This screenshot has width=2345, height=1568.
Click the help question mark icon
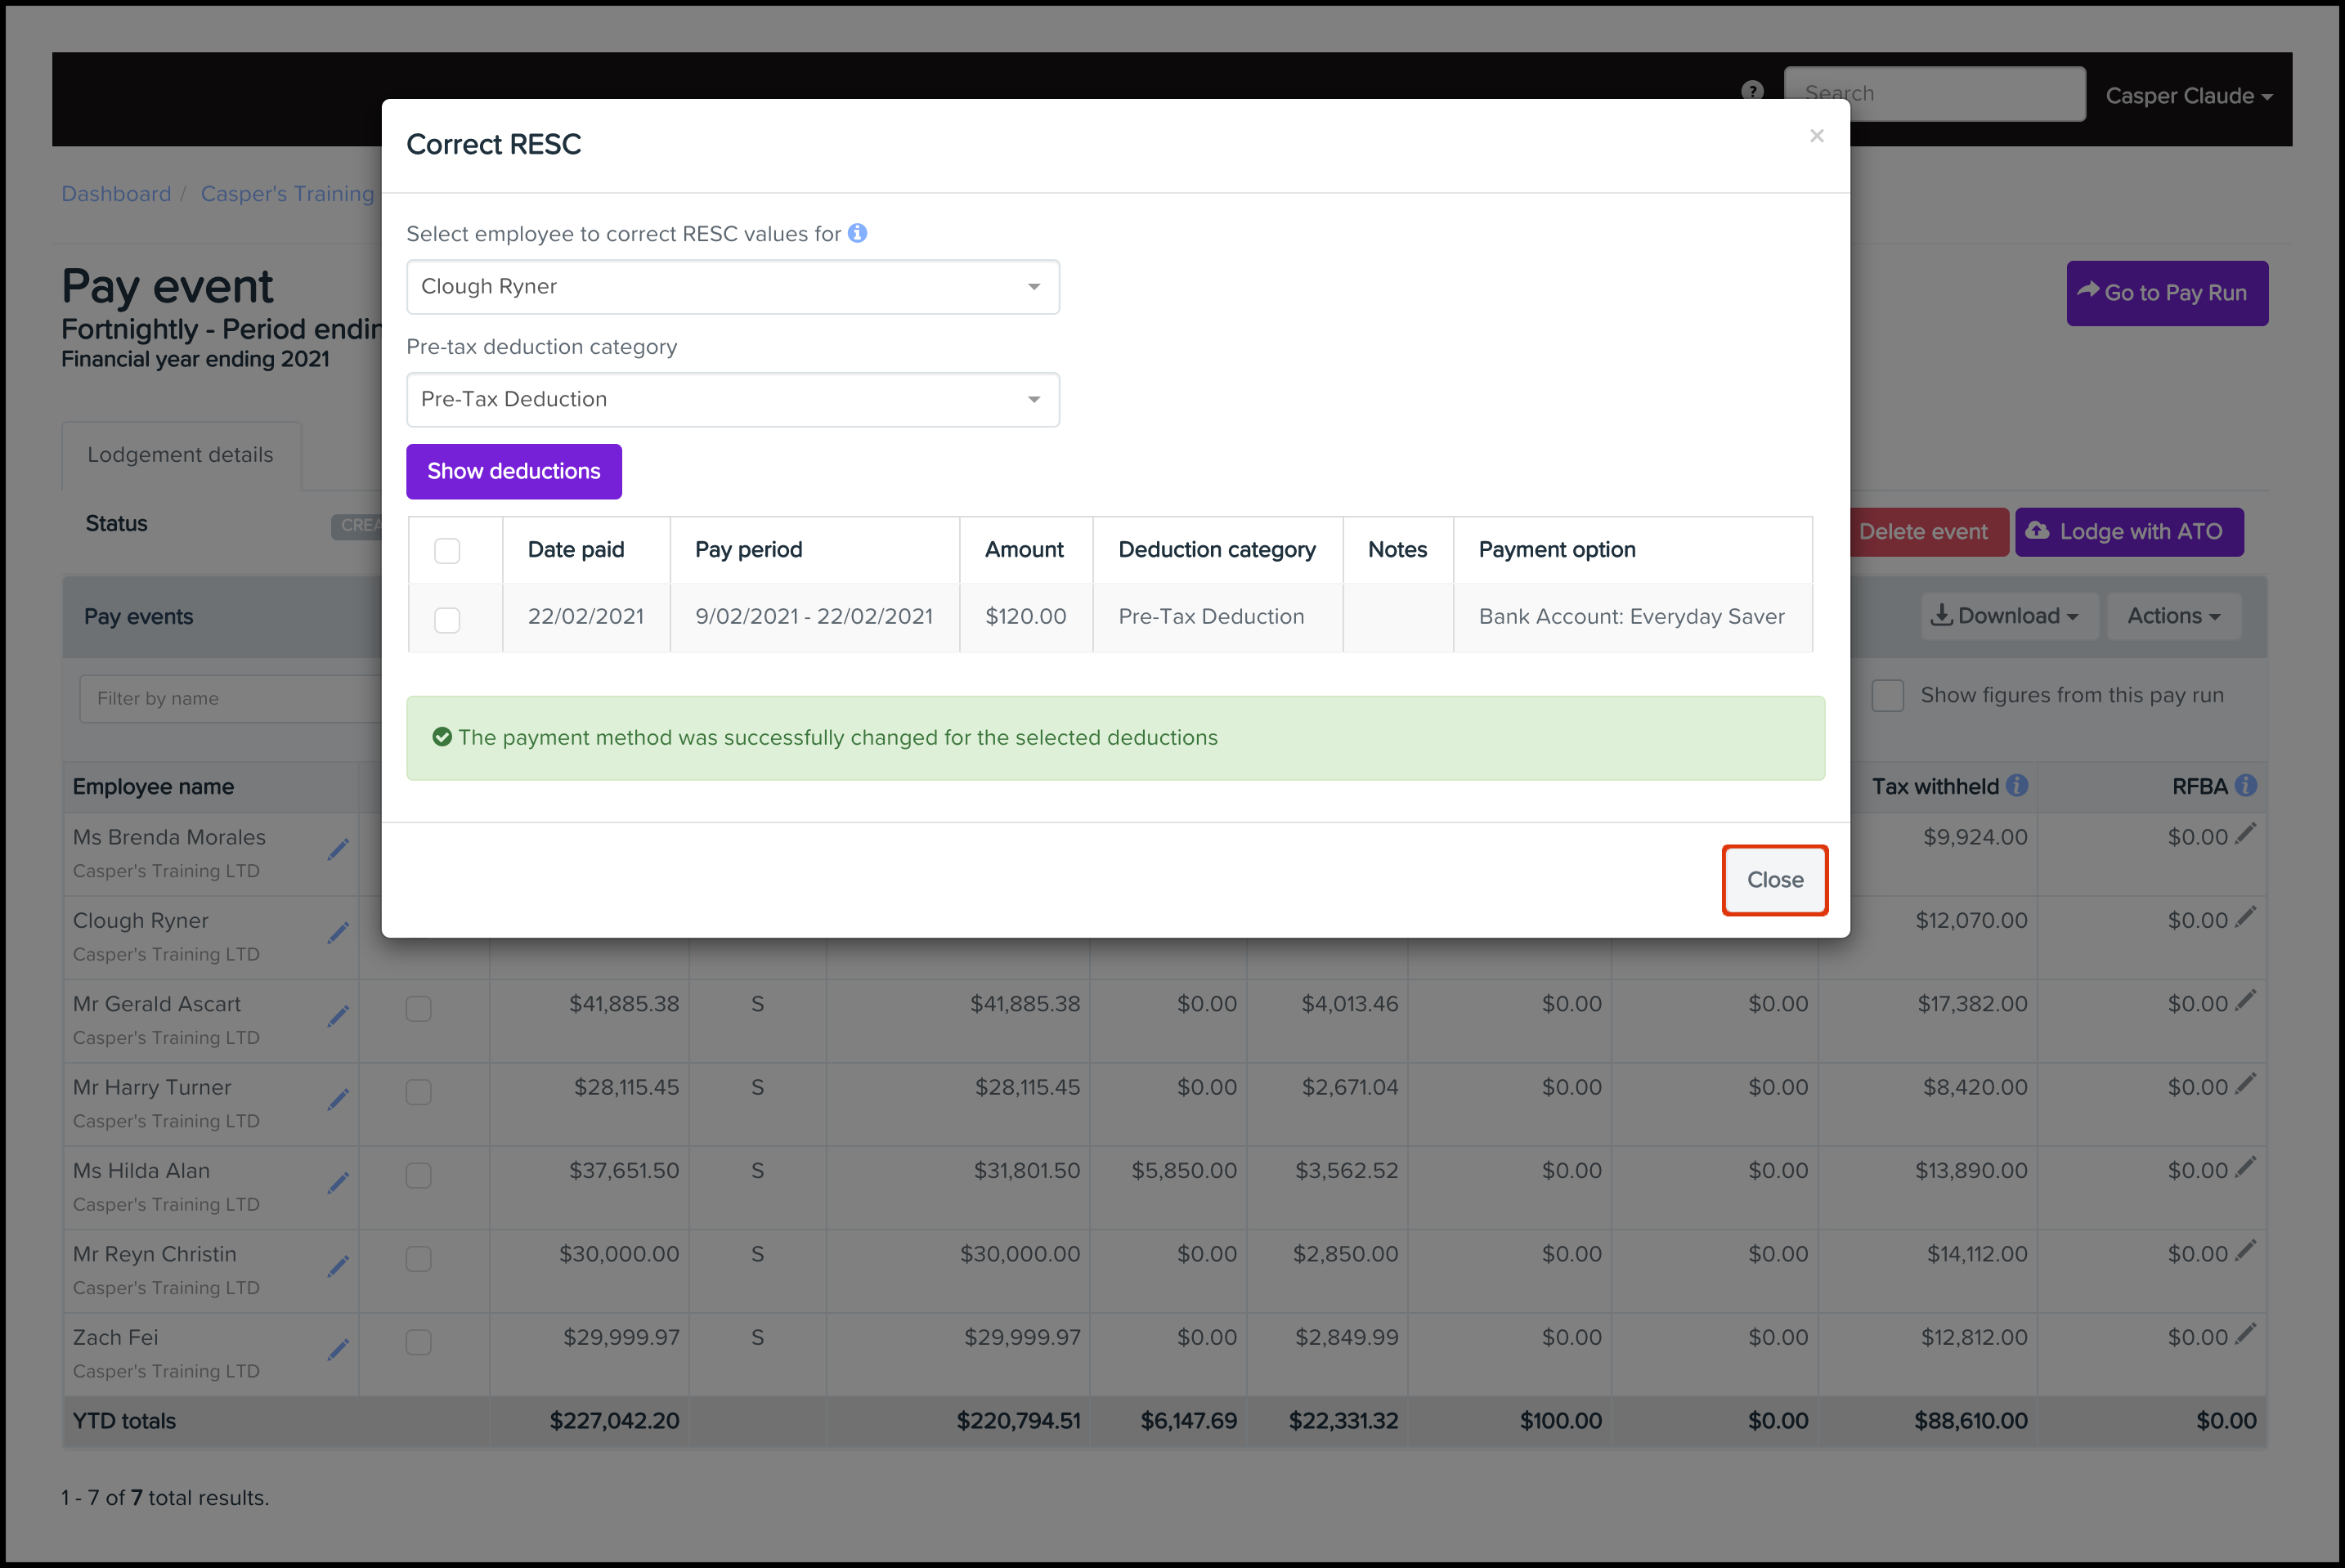point(1752,91)
